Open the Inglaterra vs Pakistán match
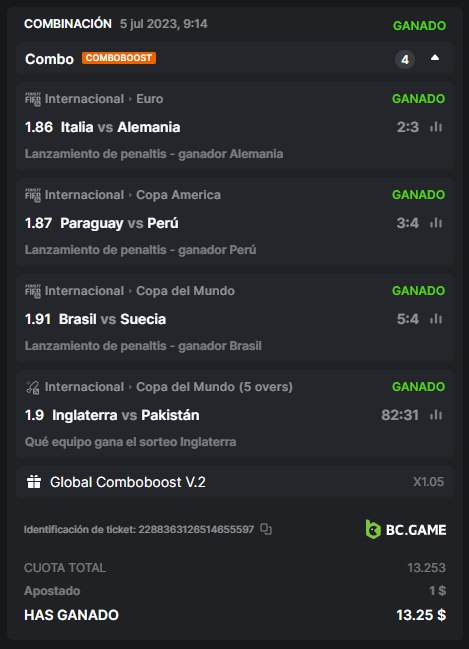469x649 pixels. coord(125,415)
